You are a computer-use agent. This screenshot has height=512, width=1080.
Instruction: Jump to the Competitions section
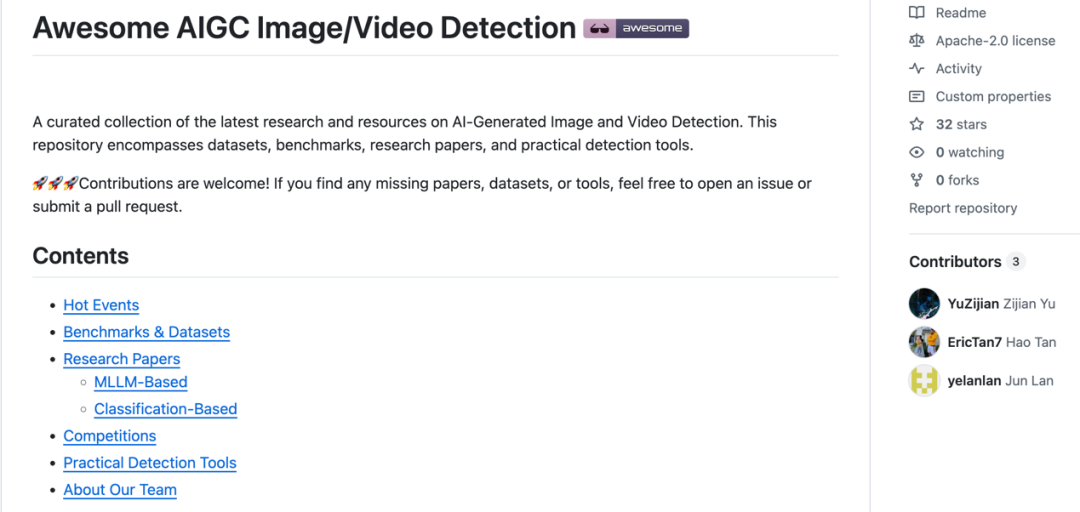point(109,436)
